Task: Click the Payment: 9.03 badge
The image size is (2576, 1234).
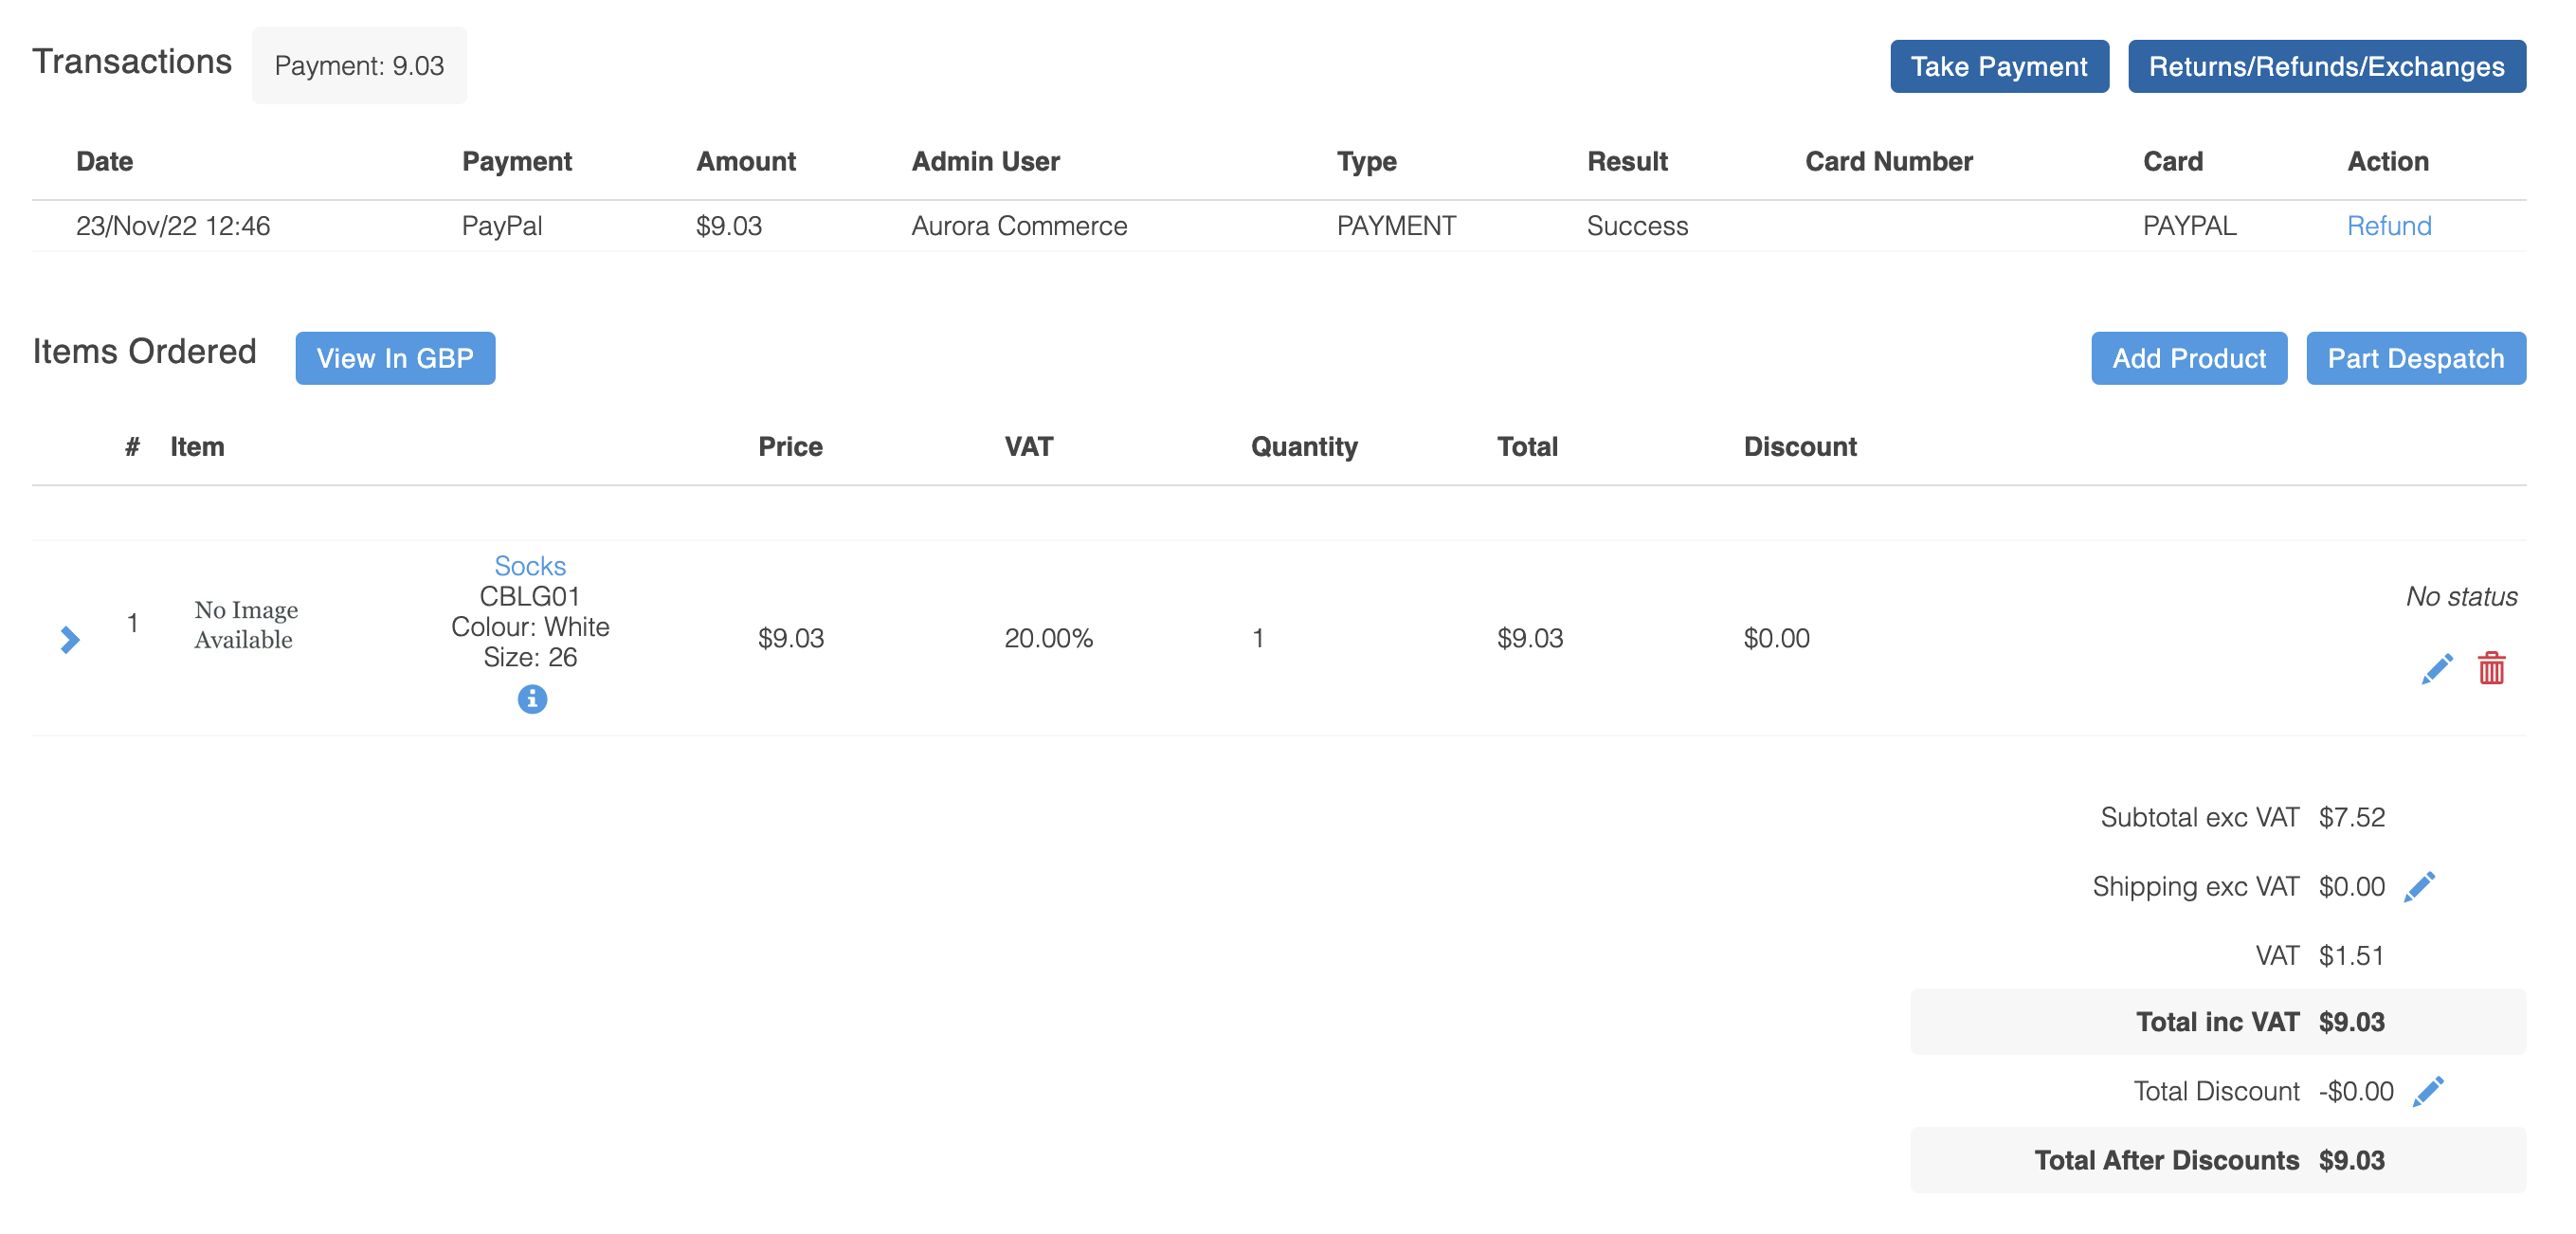Action: point(359,66)
